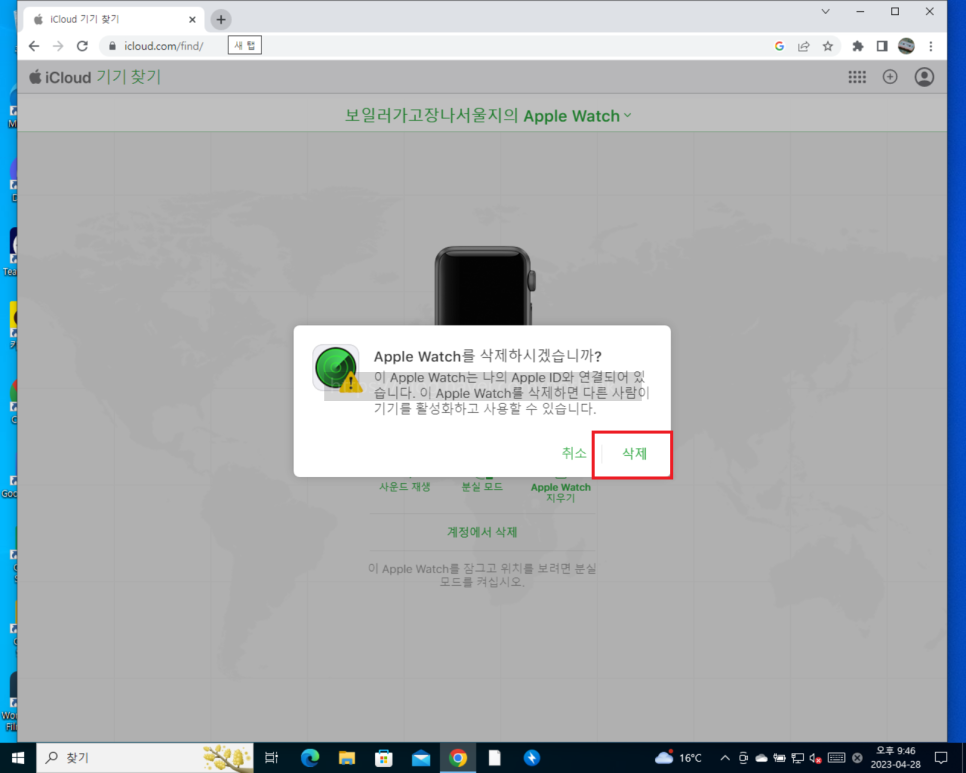The image size is (966, 773).
Task: Toggle Chrome side panel
Action: (882, 46)
